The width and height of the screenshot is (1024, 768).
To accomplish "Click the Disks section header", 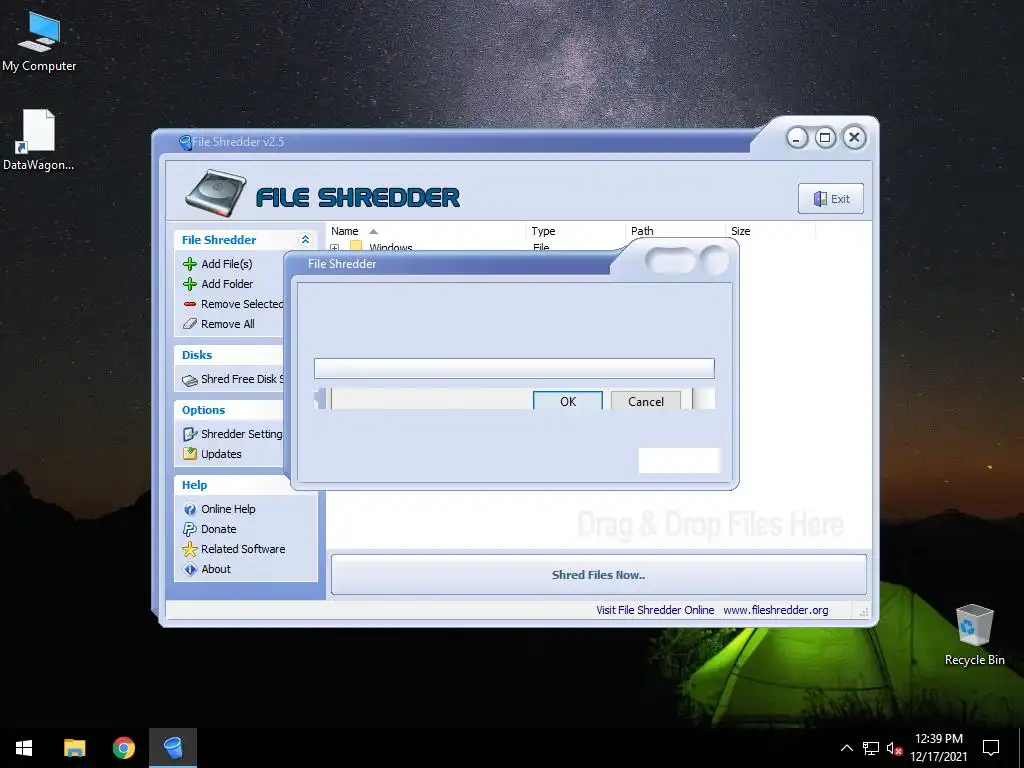I will coord(197,355).
